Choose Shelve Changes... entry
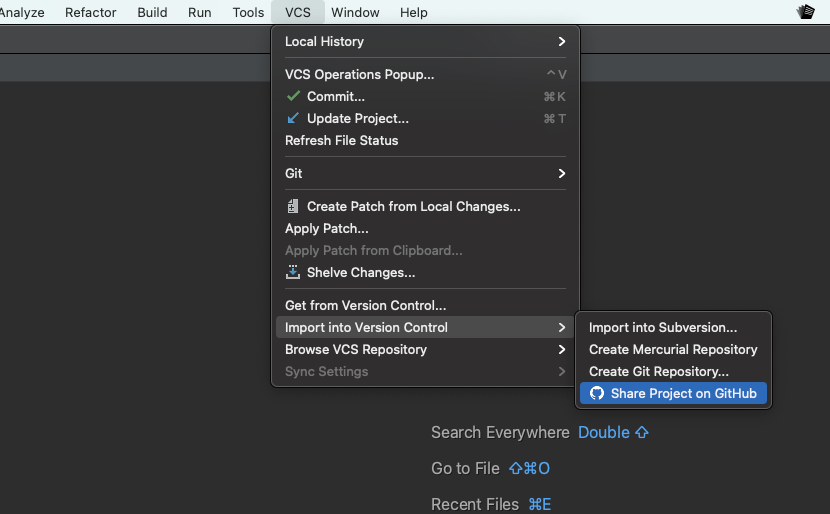This screenshot has height=514, width=830. tap(425, 273)
